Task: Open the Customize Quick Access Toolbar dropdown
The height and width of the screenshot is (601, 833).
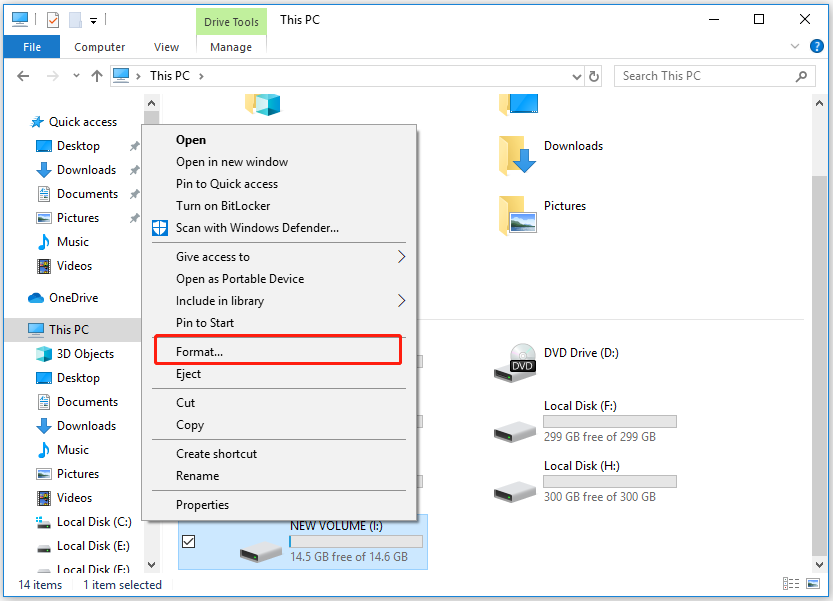Action: [x=94, y=21]
